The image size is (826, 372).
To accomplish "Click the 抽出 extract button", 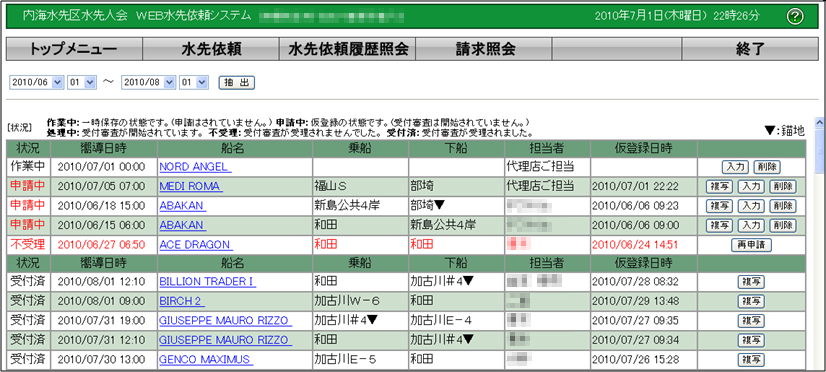I will click(x=237, y=83).
